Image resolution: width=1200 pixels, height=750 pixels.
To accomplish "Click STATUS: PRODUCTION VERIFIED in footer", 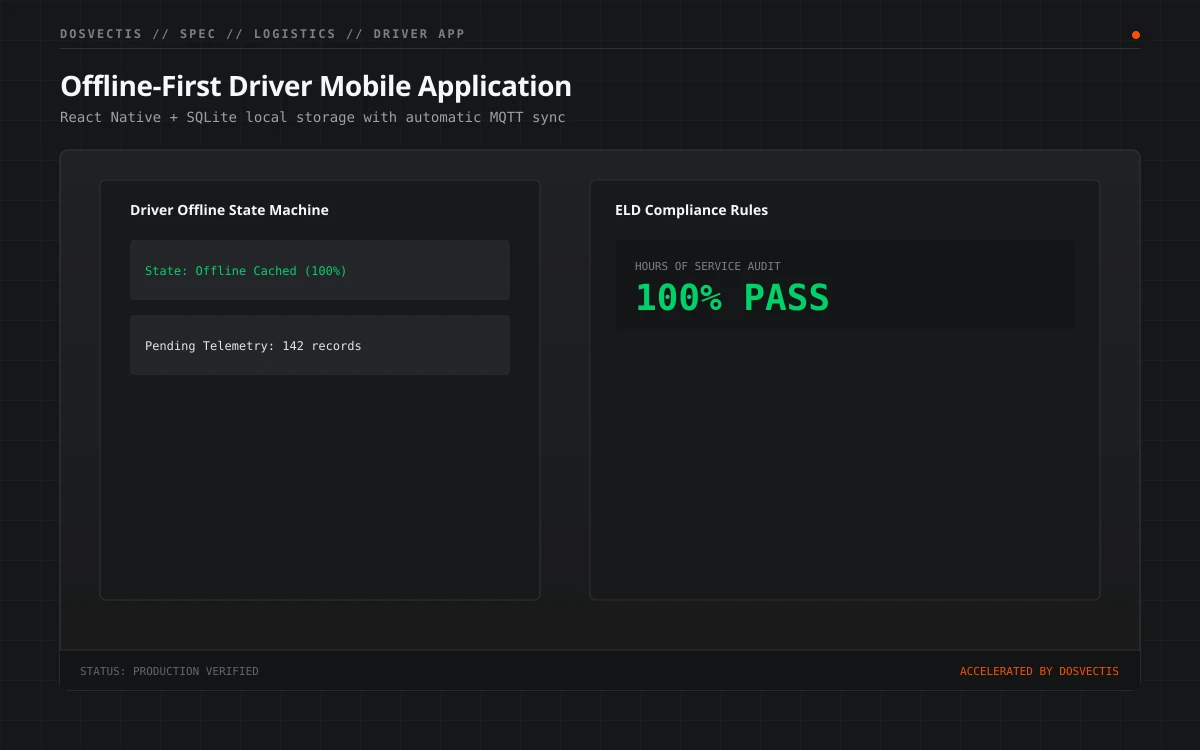I will [169, 671].
